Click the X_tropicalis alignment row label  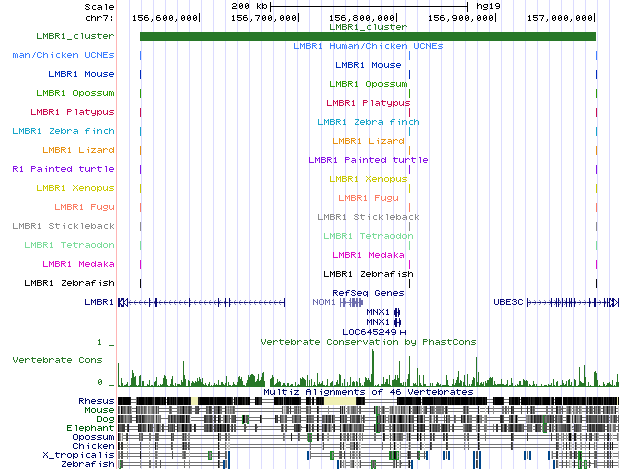pyautogui.click(x=85, y=455)
